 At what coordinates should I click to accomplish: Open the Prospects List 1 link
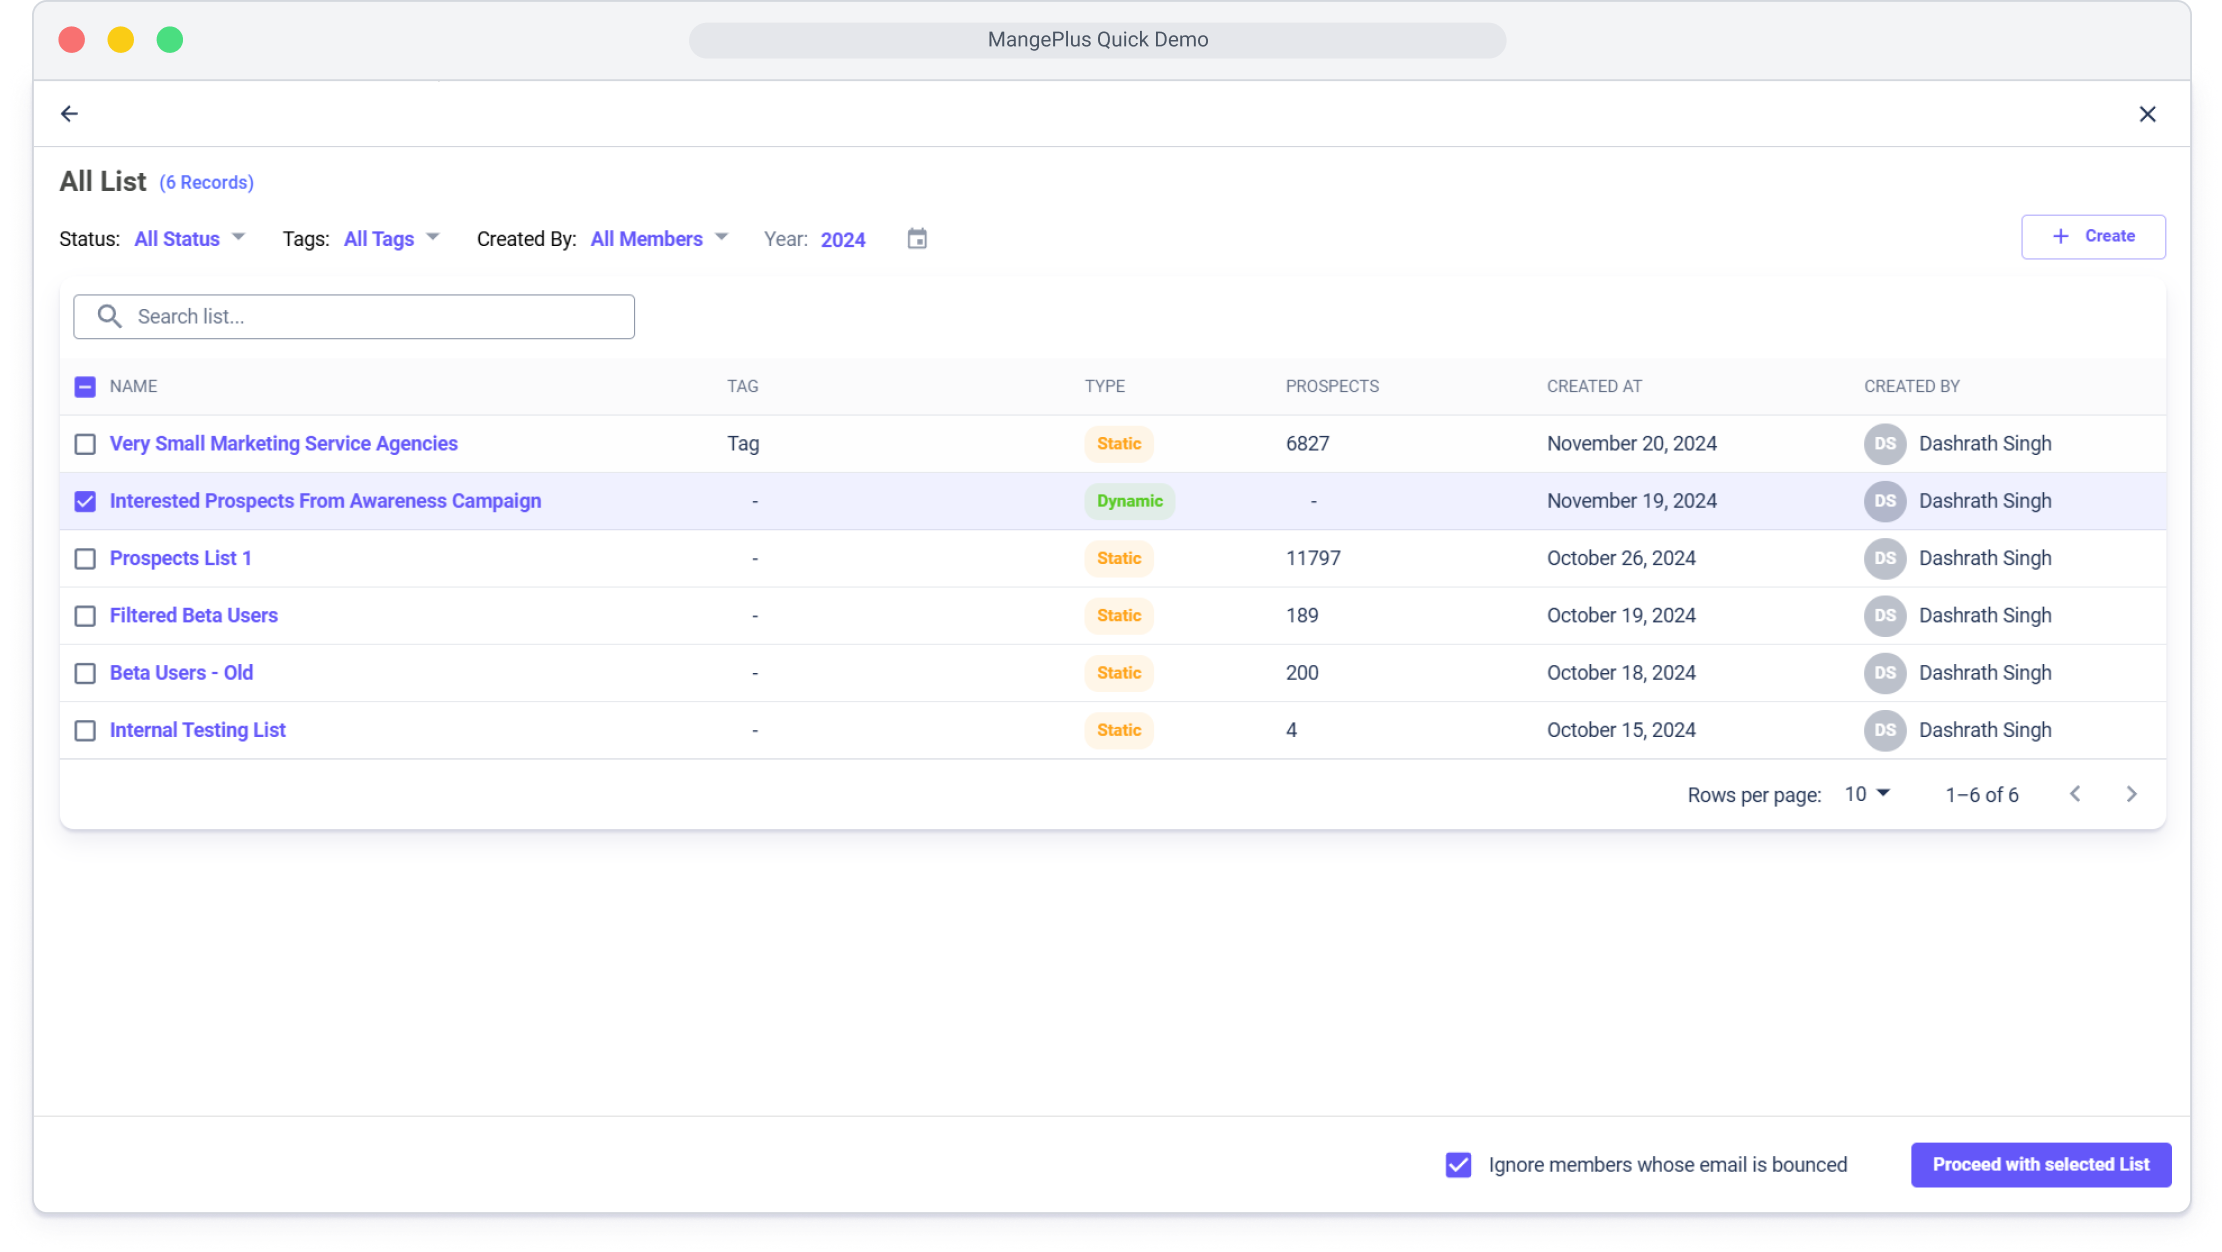[x=181, y=558]
